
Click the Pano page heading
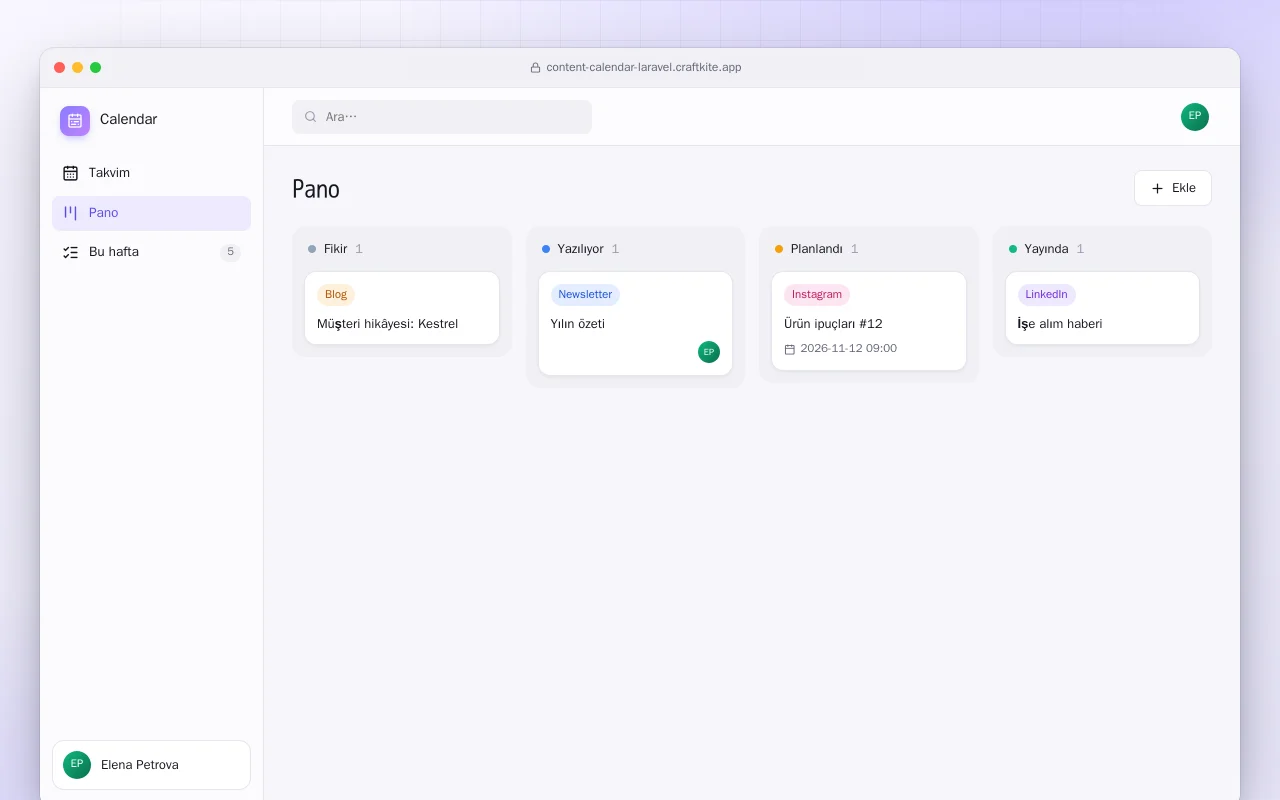tap(316, 189)
